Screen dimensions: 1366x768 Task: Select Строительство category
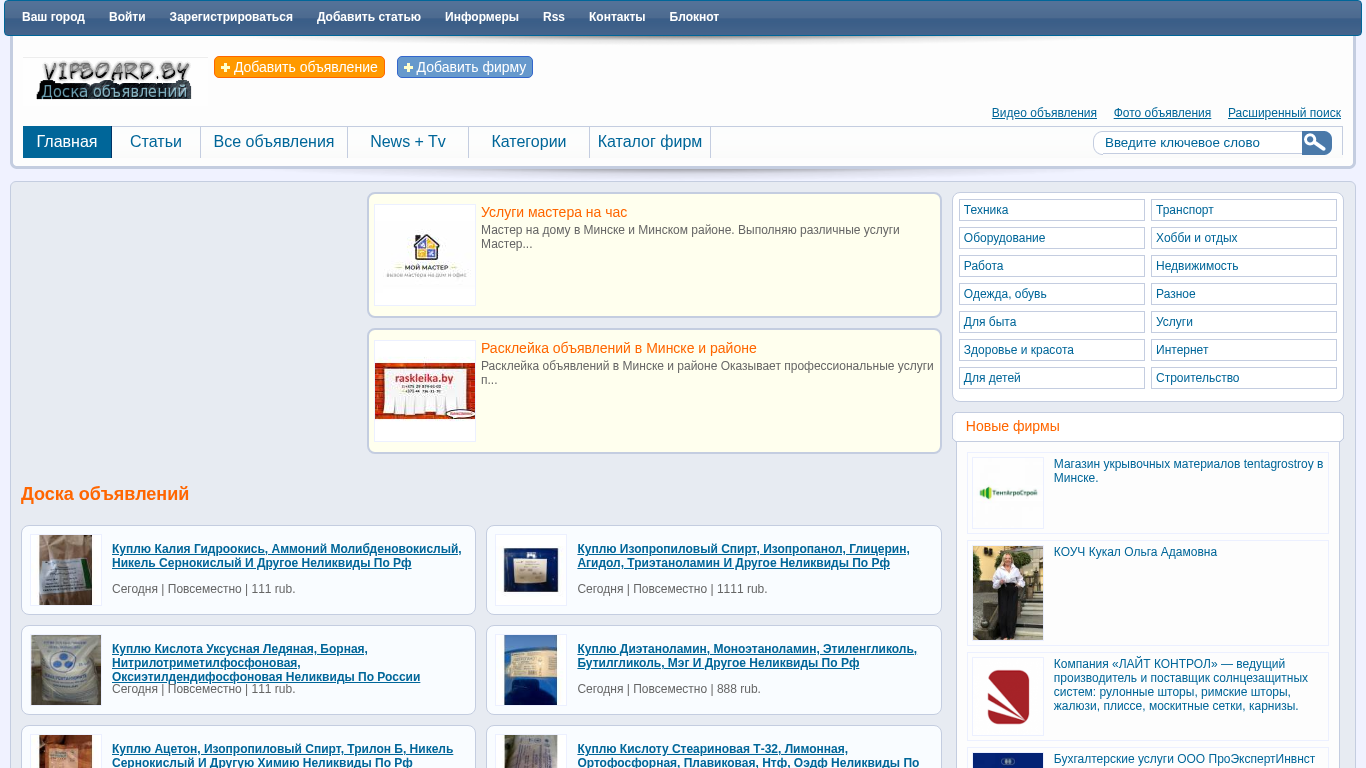click(1244, 378)
